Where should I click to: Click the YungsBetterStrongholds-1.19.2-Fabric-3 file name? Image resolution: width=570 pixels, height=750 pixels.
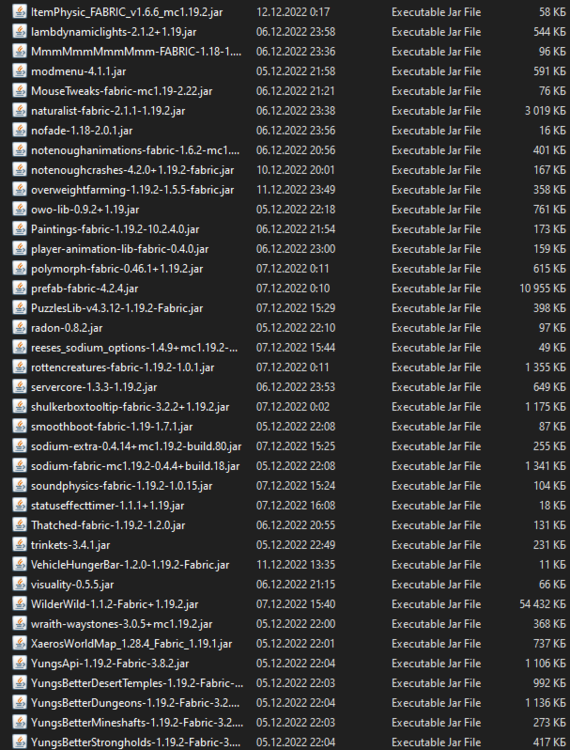point(136,742)
